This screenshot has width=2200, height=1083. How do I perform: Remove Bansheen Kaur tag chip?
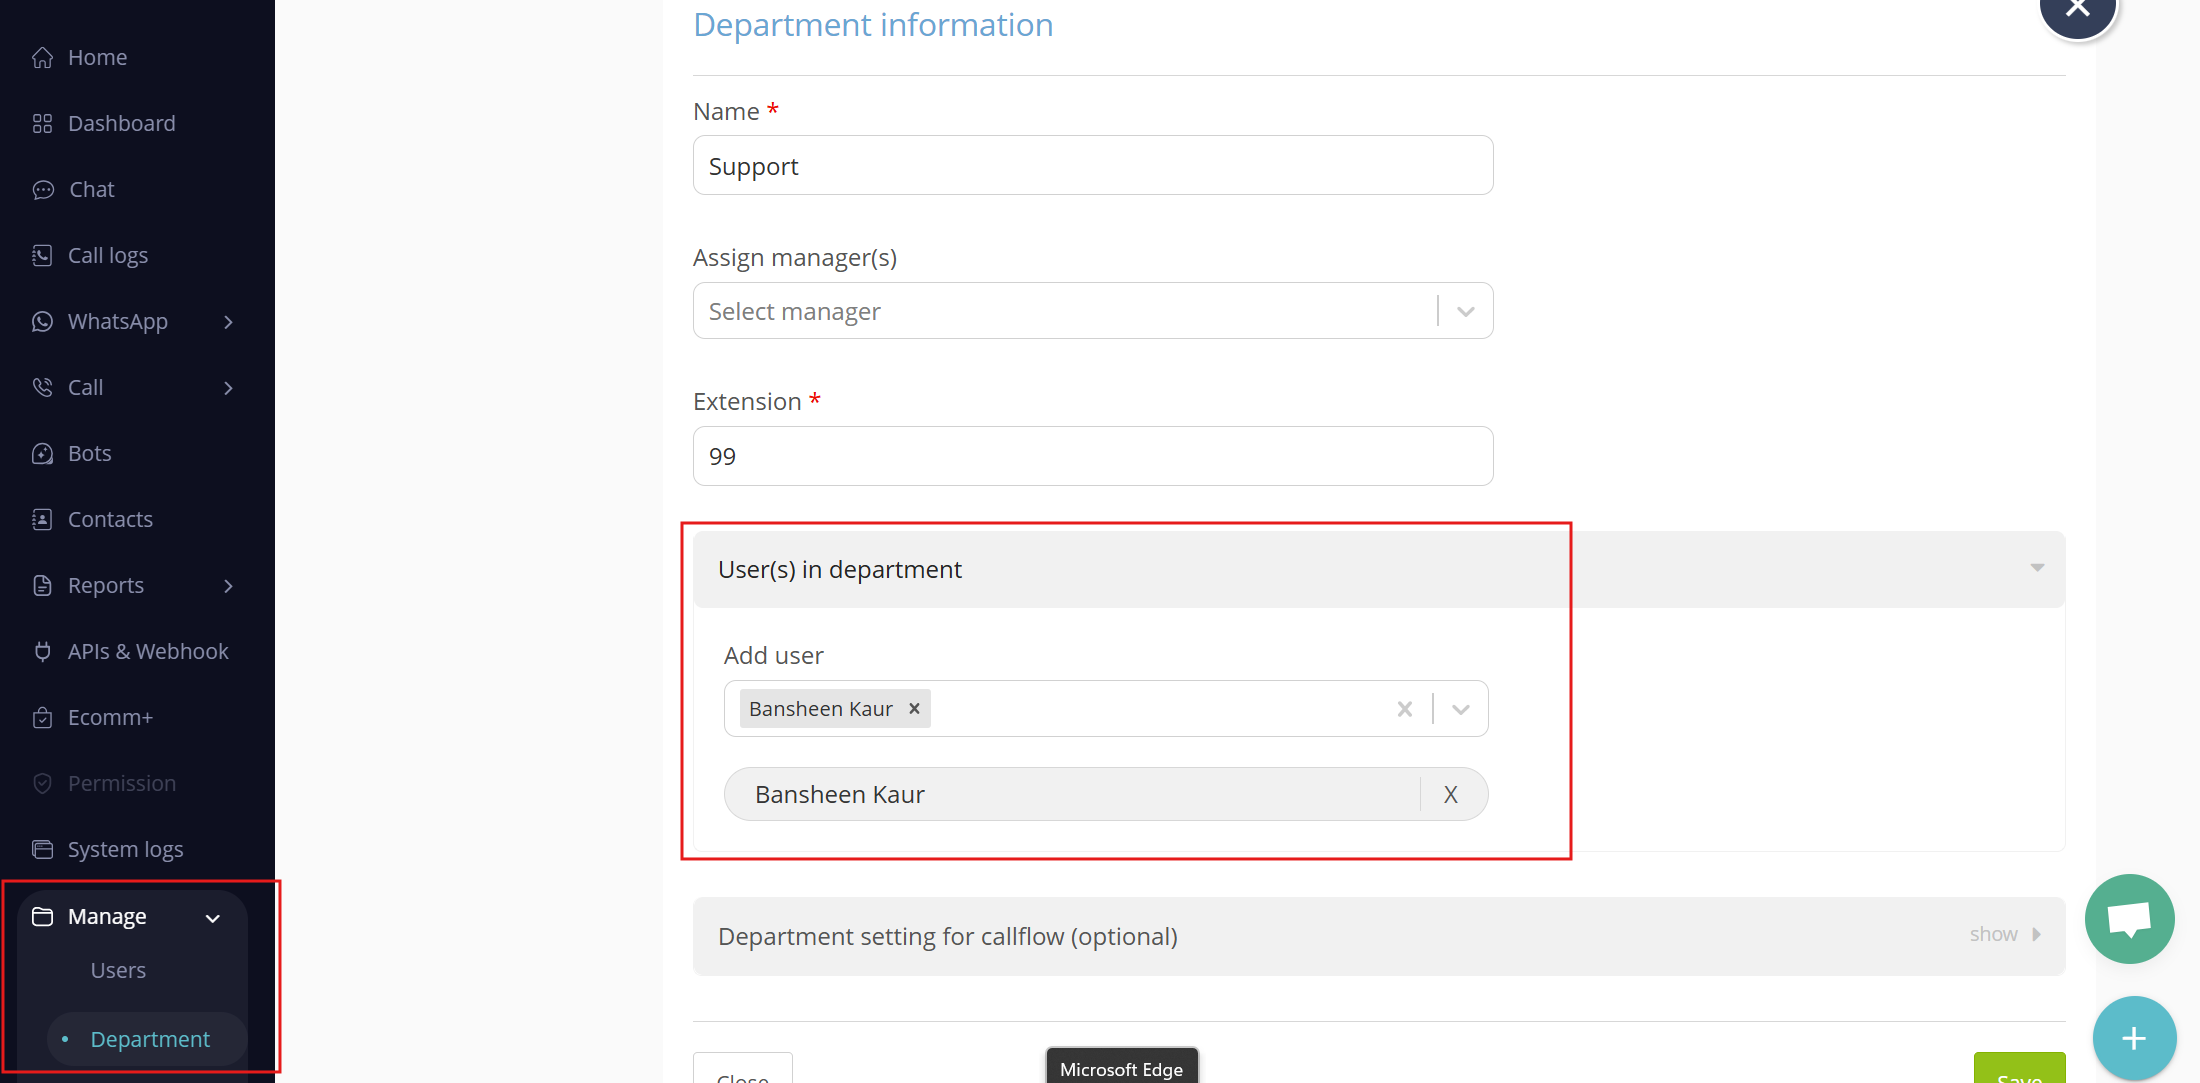pos(914,708)
